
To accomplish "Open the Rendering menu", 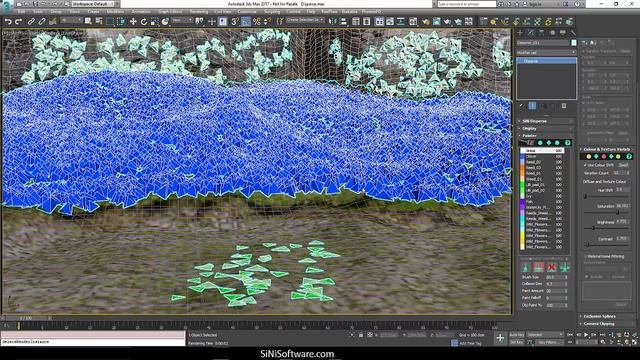I will 199,12.
